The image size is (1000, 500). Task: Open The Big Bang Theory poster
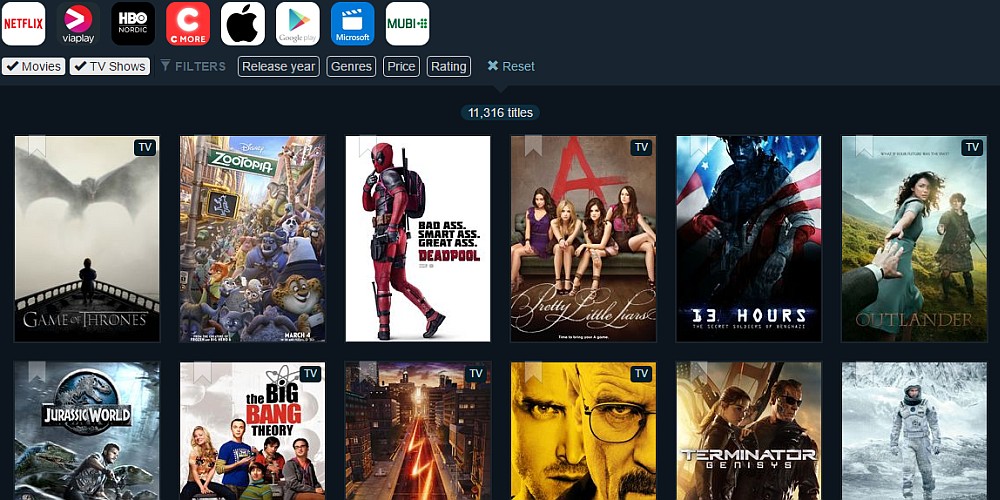pyautogui.click(x=253, y=431)
